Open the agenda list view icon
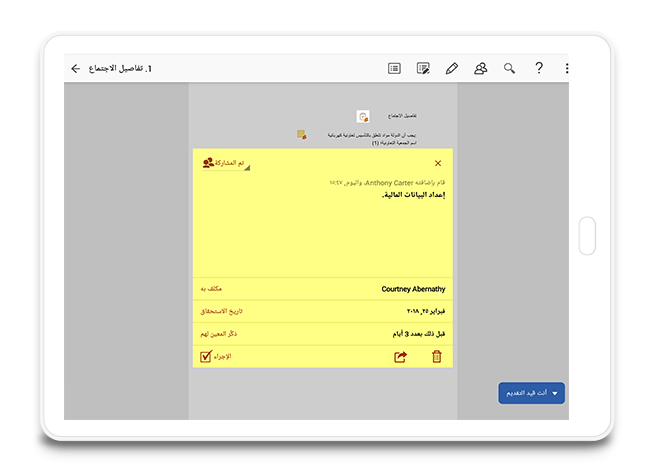This screenshot has width=650, height=476. (394, 68)
